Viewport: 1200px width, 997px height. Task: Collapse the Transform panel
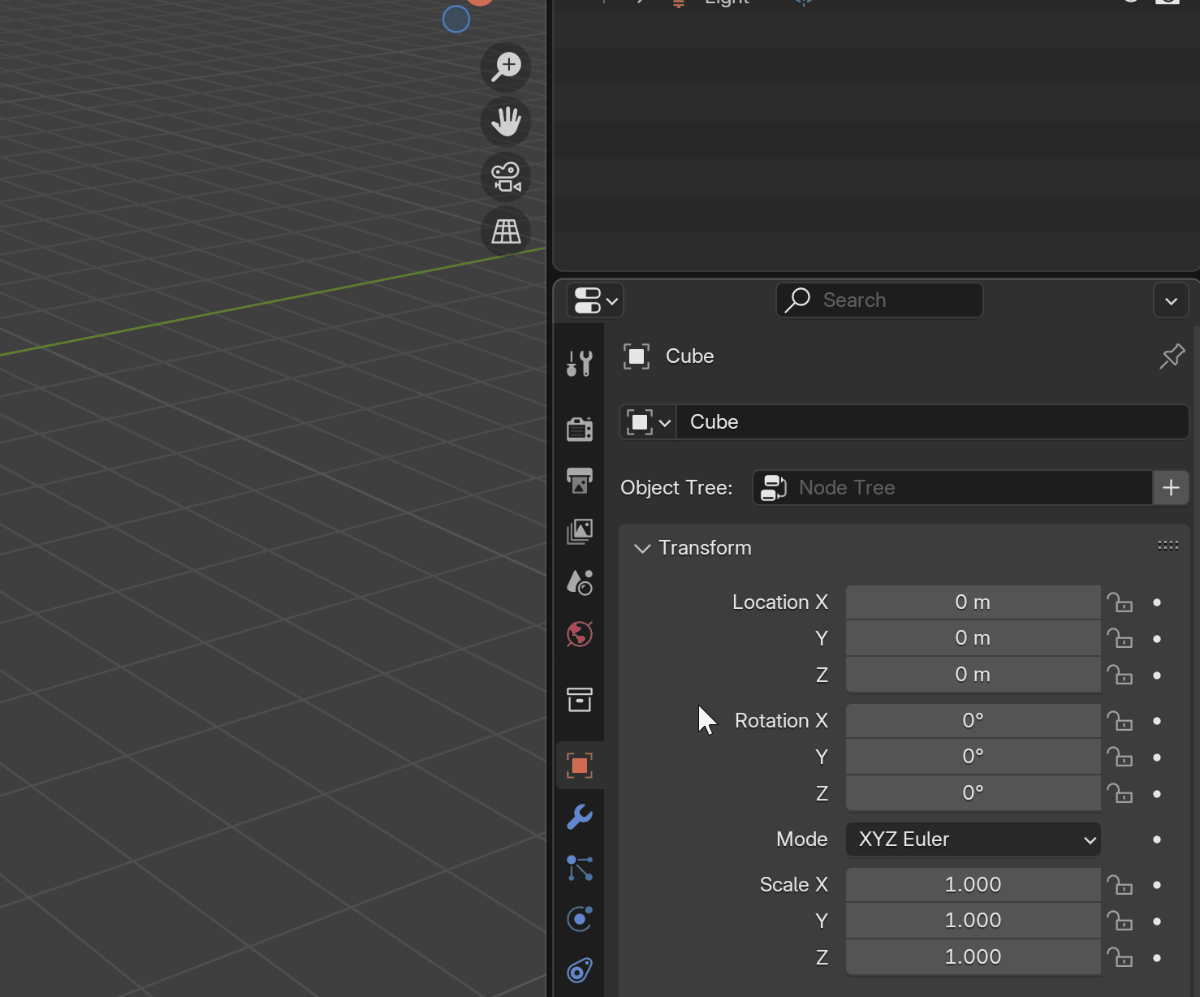[x=642, y=548]
